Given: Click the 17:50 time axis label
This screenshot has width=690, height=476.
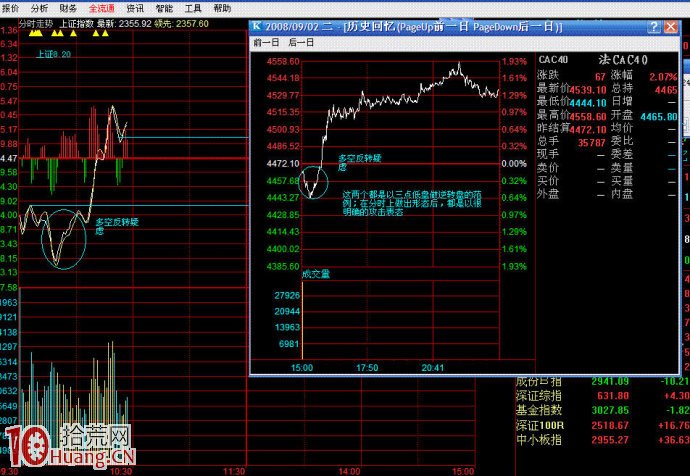Looking at the screenshot, I should tap(367, 368).
